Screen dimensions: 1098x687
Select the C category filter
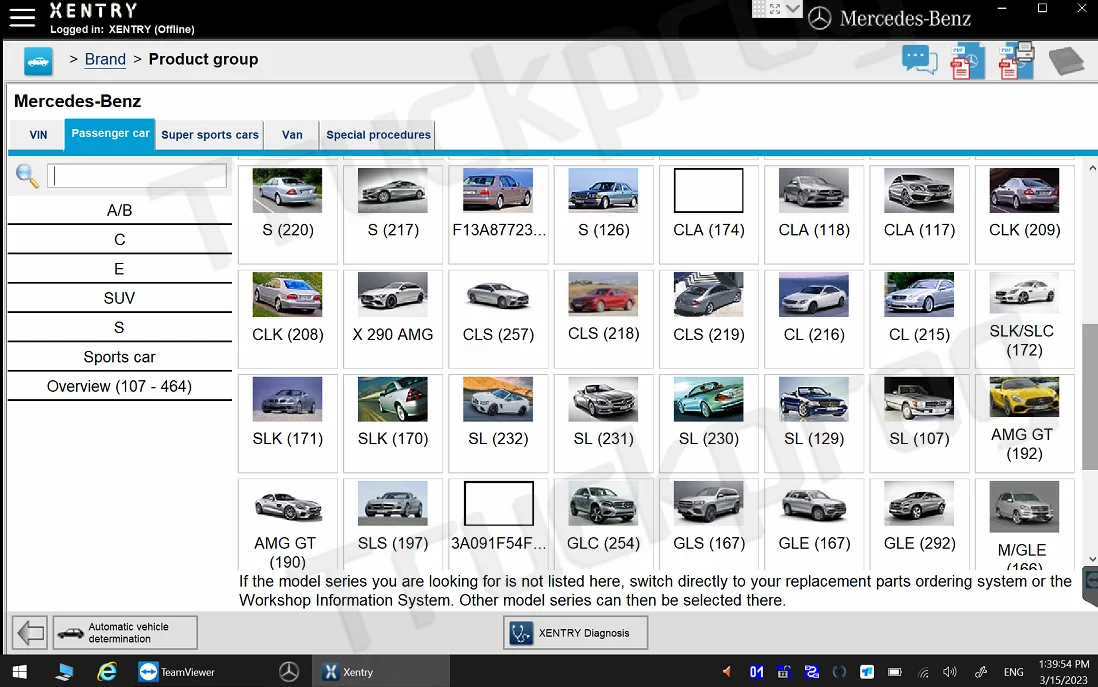tap(120, 240)
